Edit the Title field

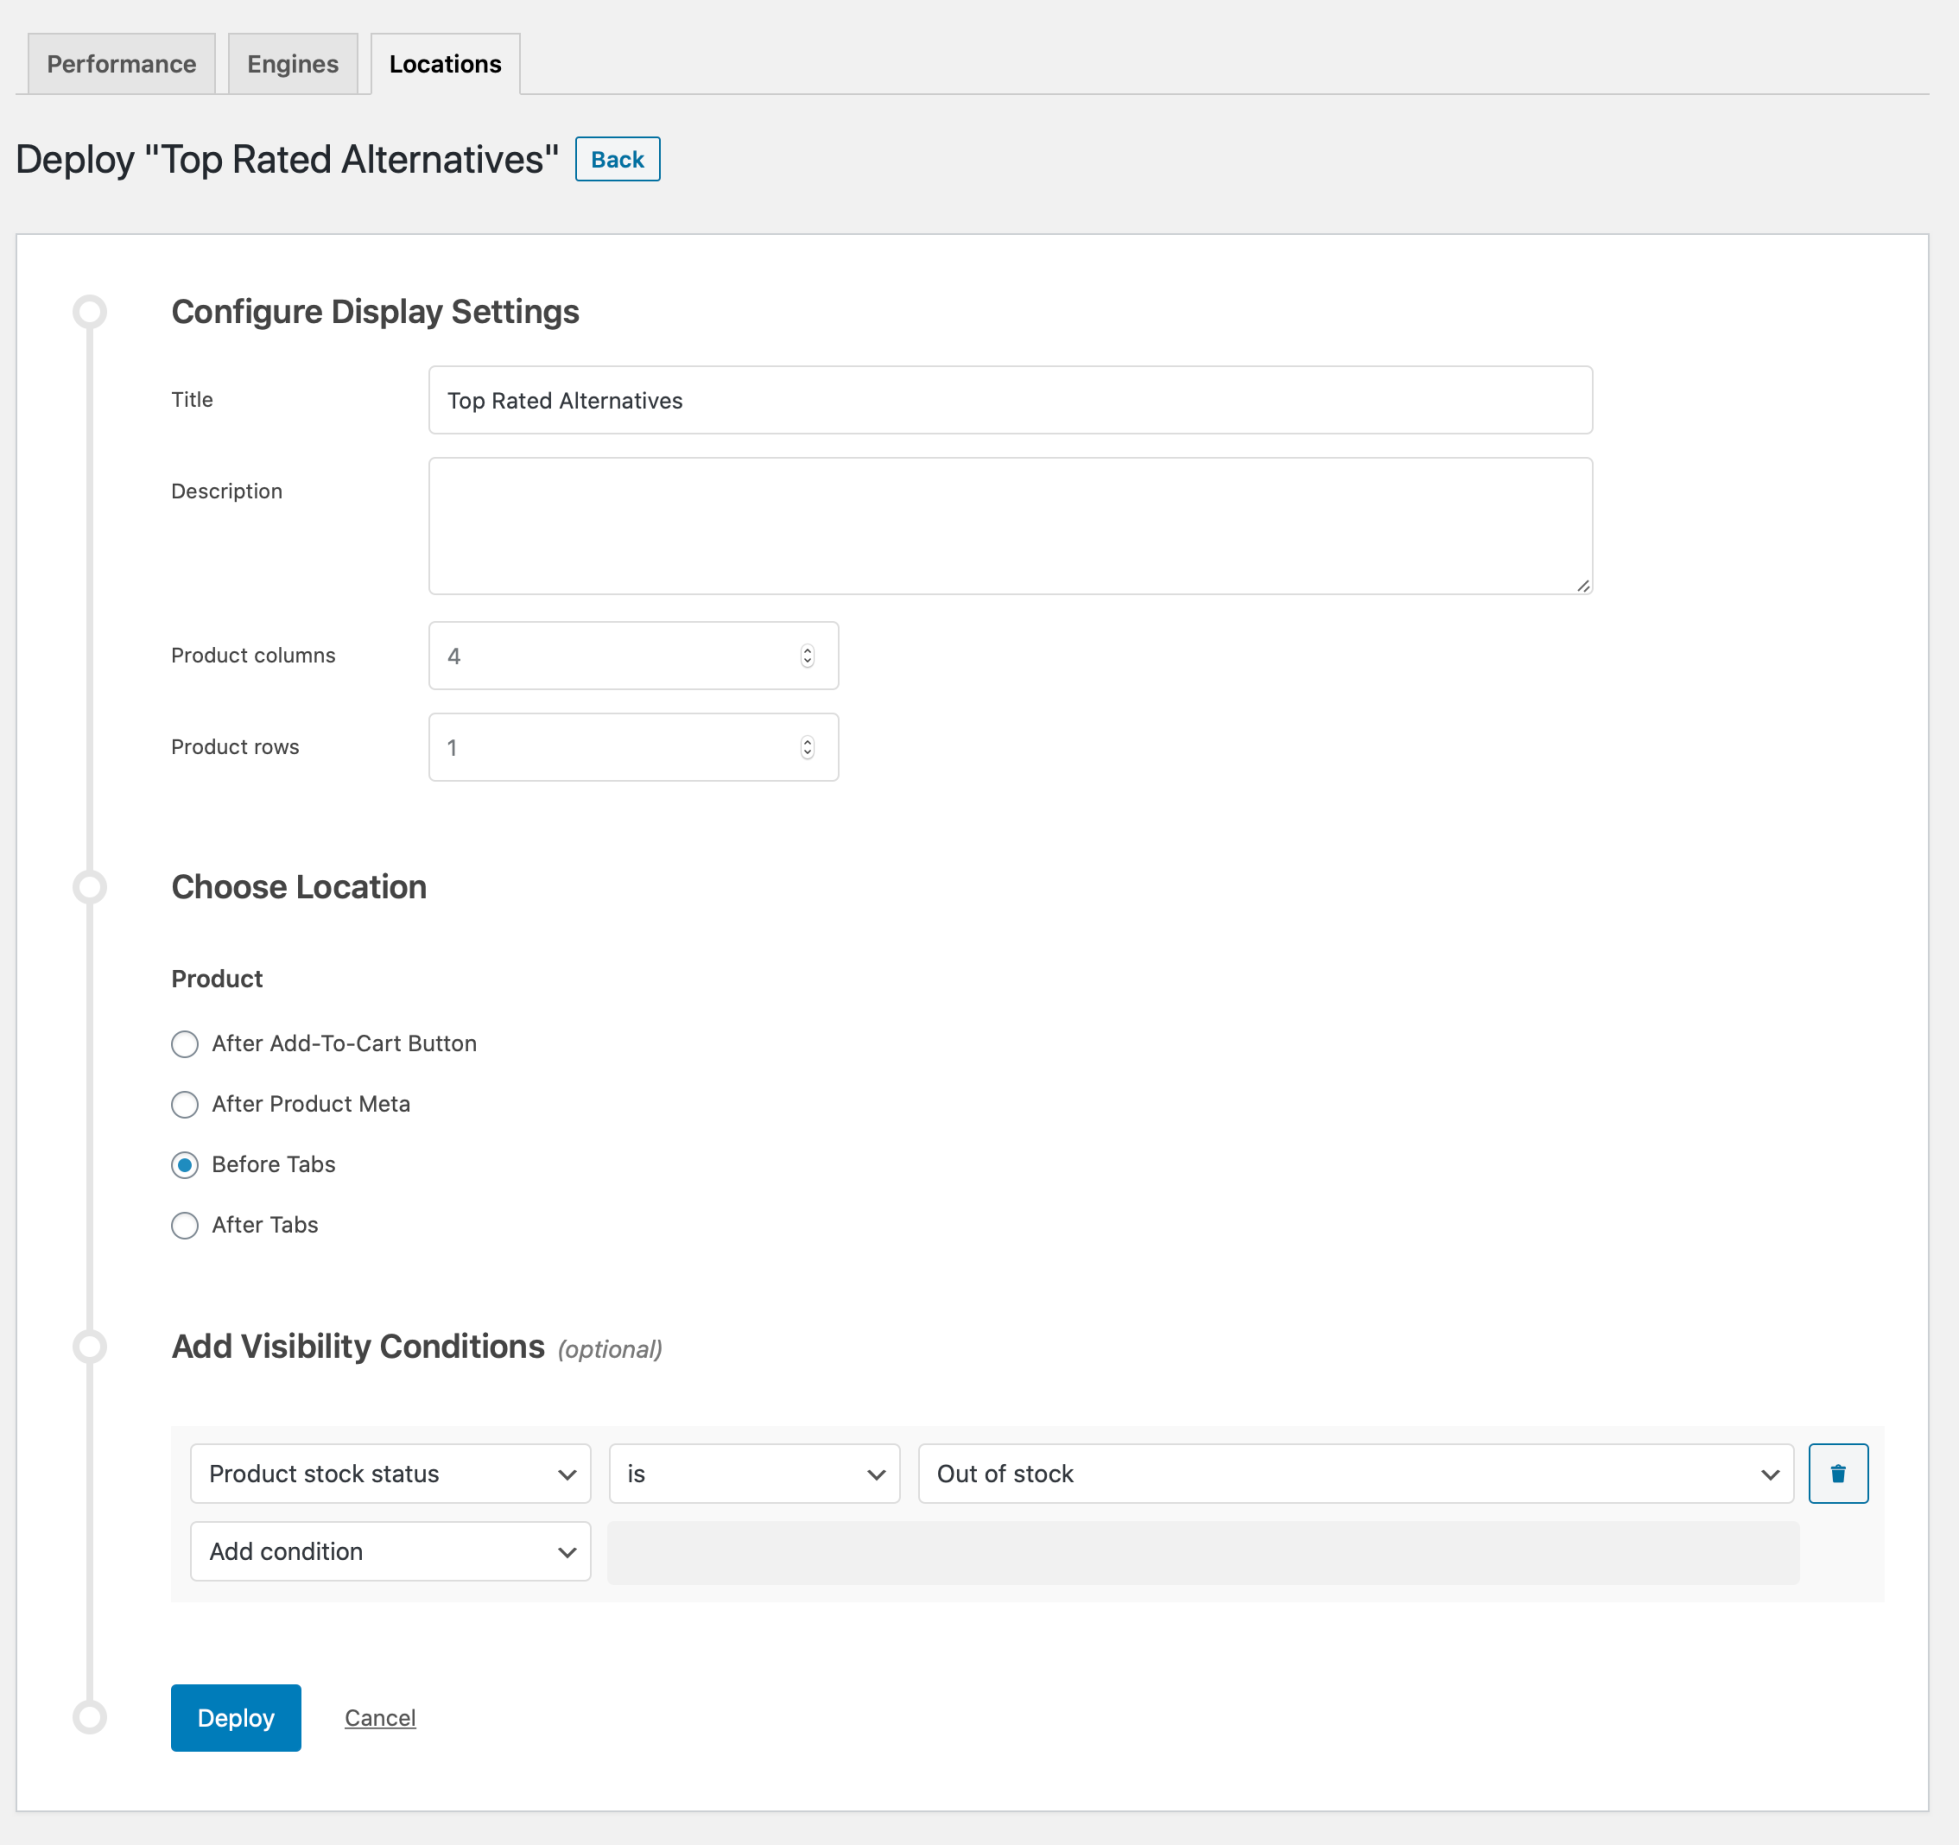click(1009, 400)
